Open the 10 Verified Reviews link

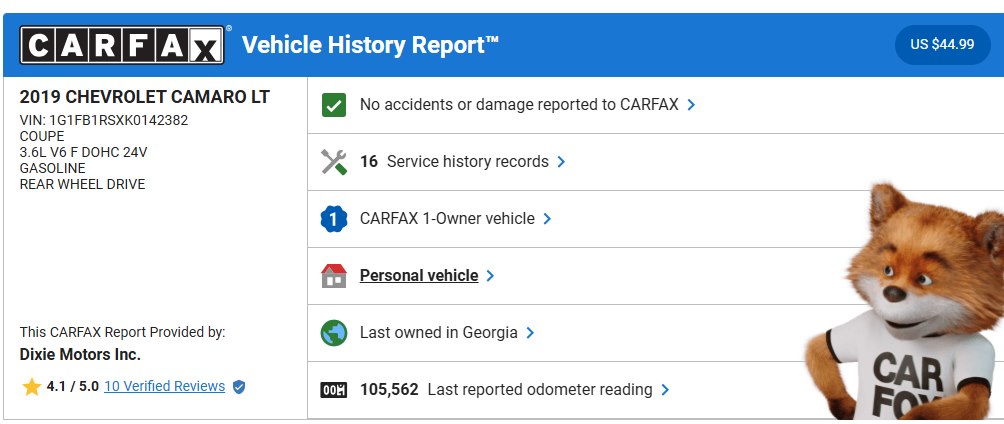tap(165, 386)
